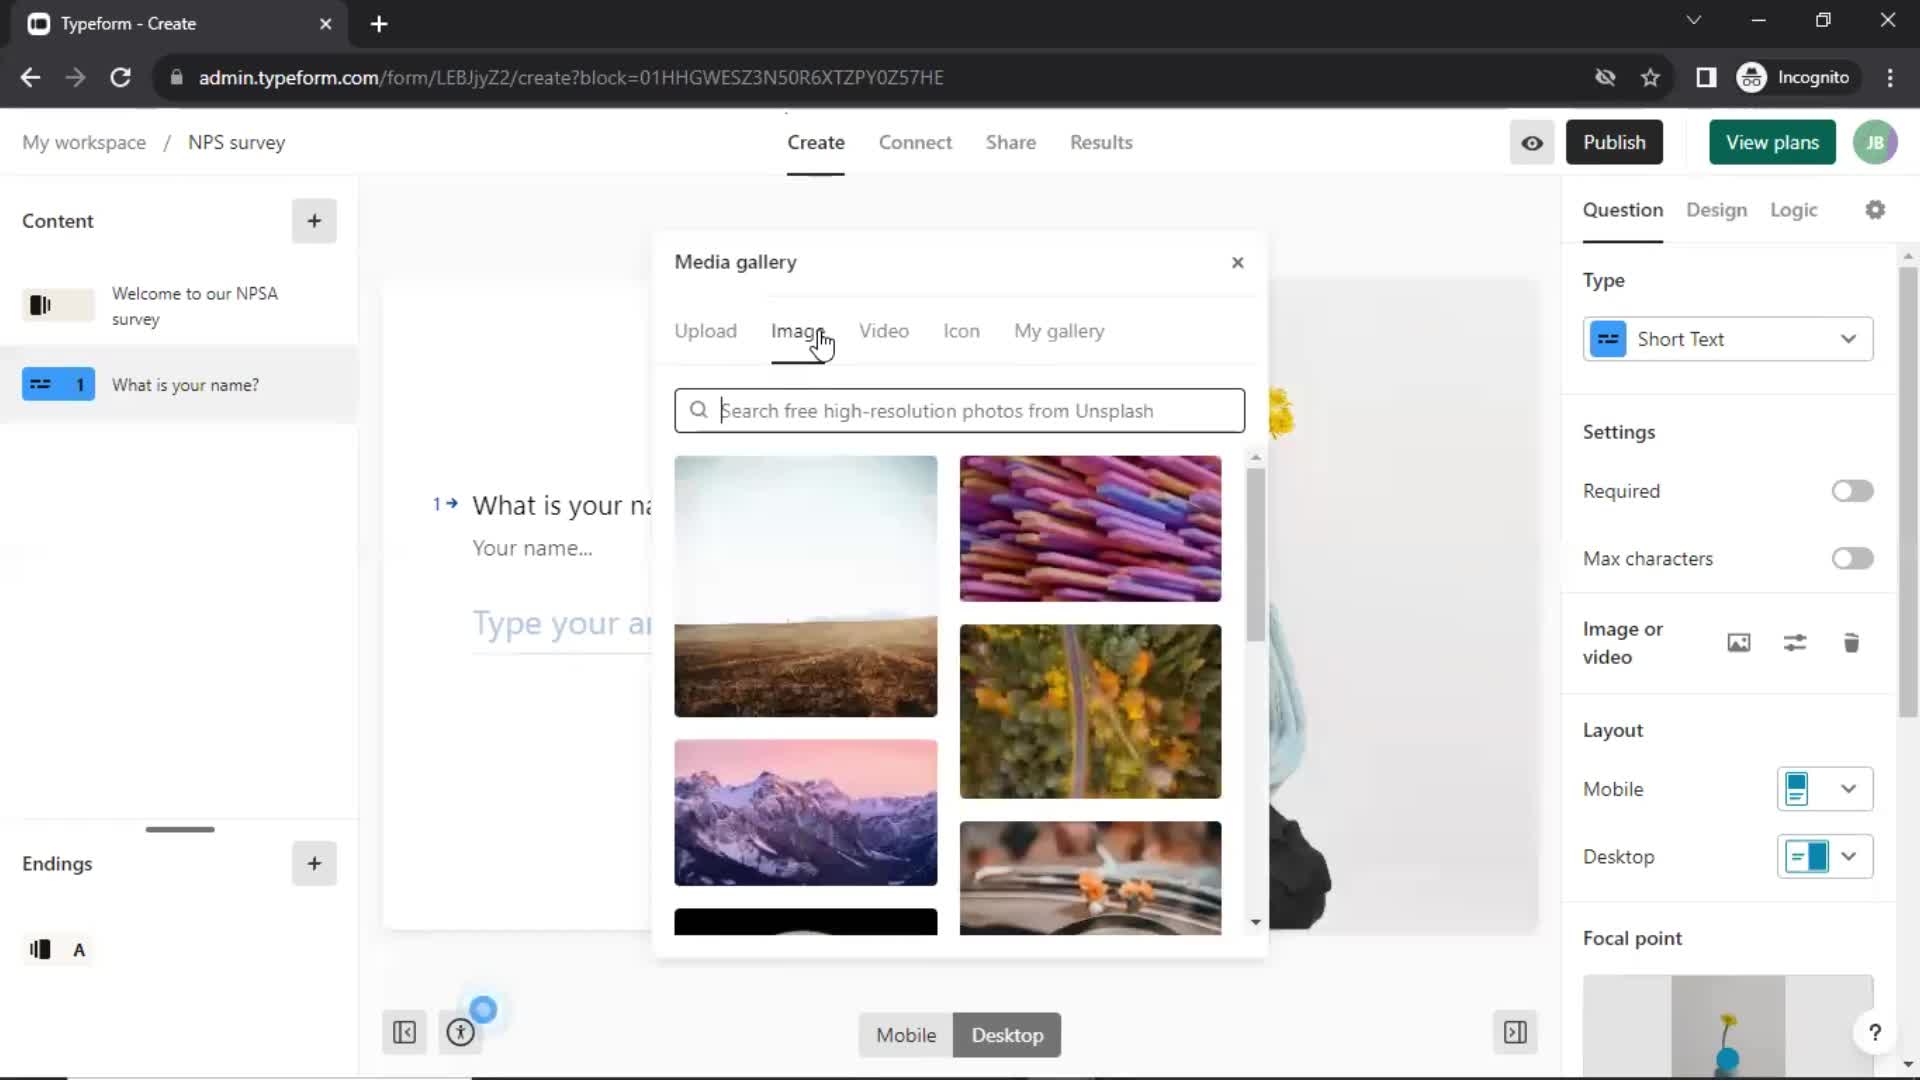Add new content with the plus icon
The width and height of the screenshot is (1920, 1080).
pos(314,221)
